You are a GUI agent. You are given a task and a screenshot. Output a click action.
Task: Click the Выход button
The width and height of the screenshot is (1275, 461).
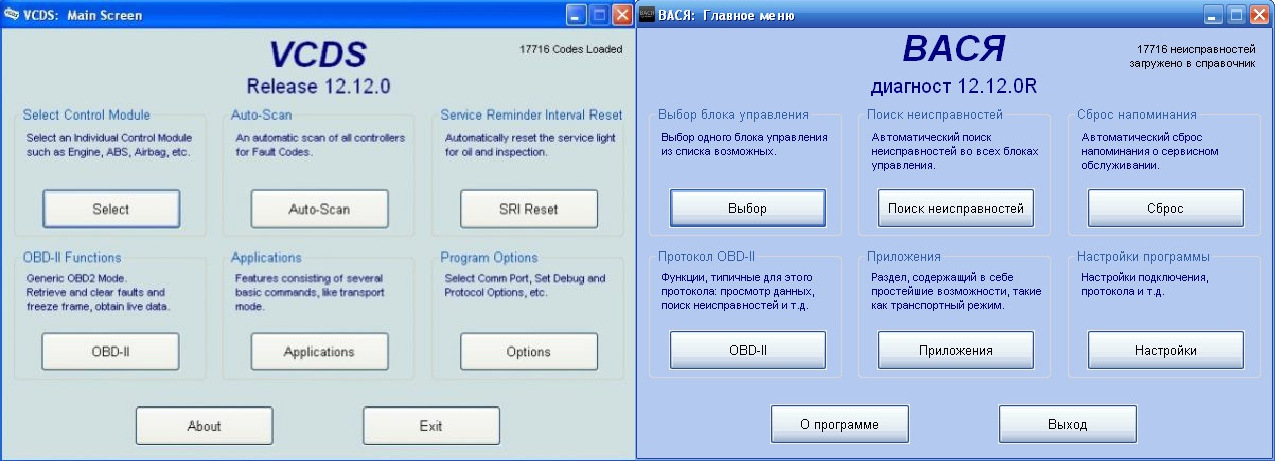1068,424
